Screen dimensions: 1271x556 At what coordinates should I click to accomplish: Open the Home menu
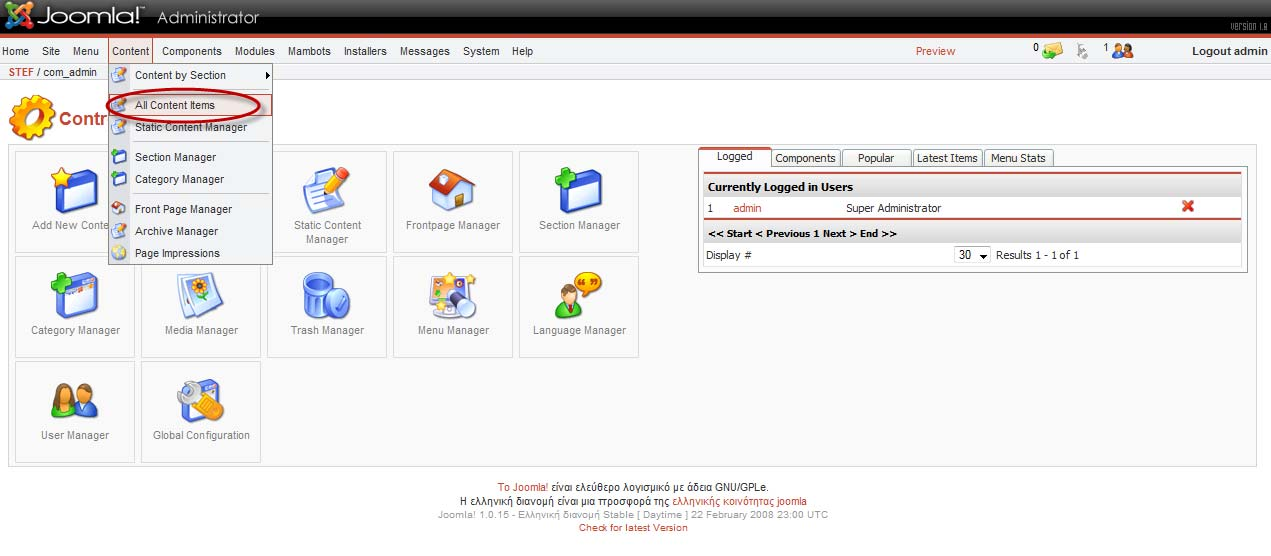pyautogui.click(x=15, y=51)
